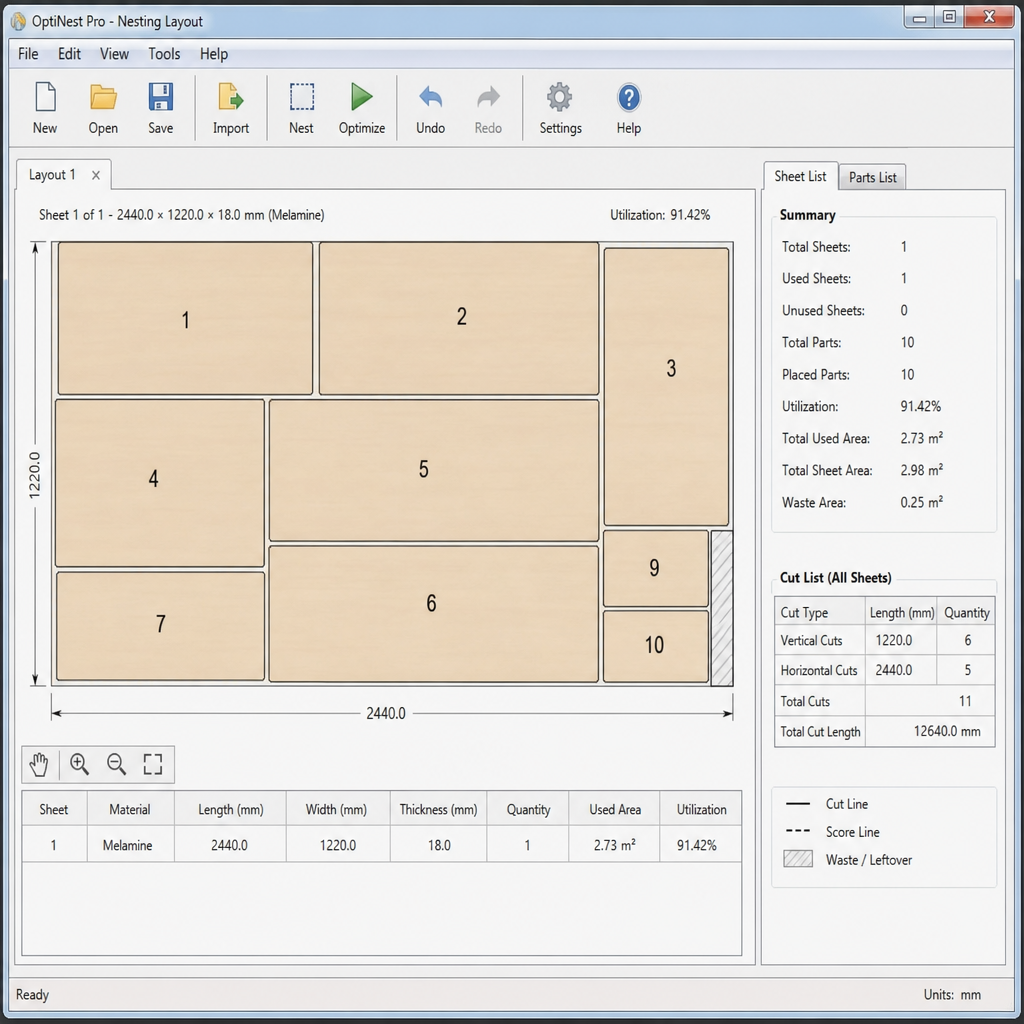This screenshot has height=1024, width=1024.
Task: Sort by the Utilization column header
Action: (701, 809)
